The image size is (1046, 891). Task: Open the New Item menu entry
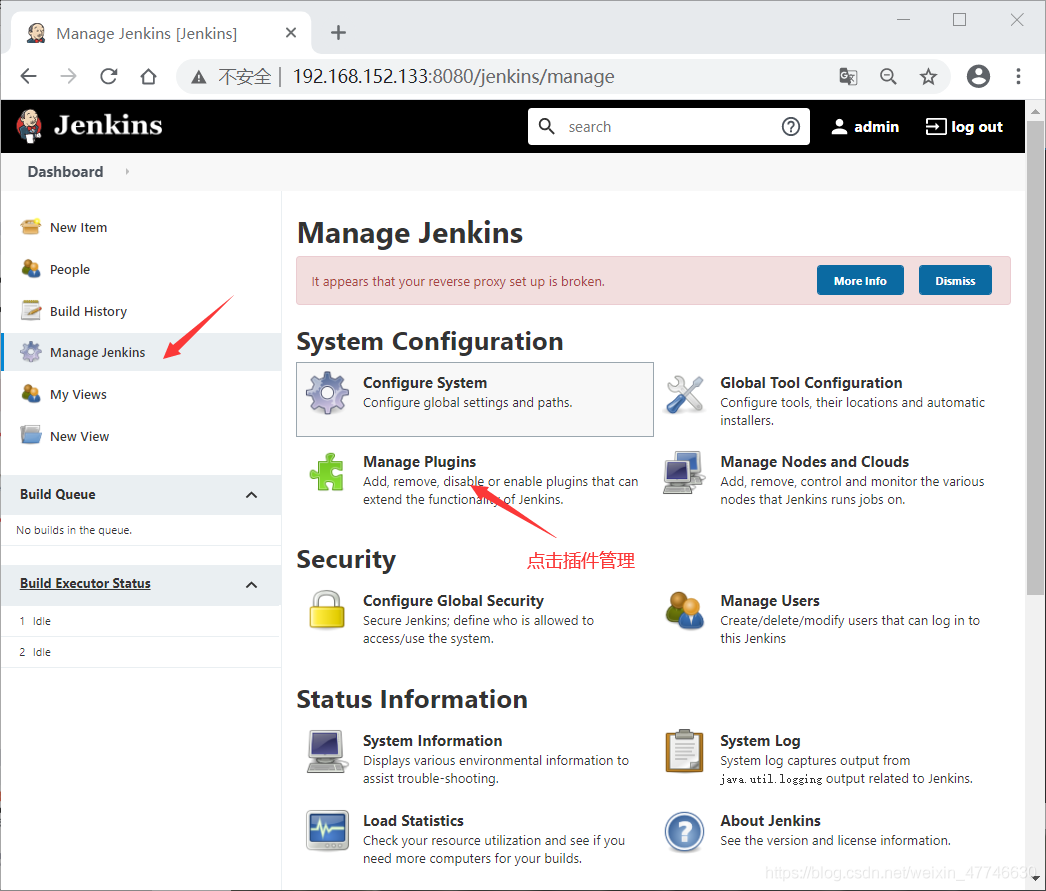coord(78,227)
